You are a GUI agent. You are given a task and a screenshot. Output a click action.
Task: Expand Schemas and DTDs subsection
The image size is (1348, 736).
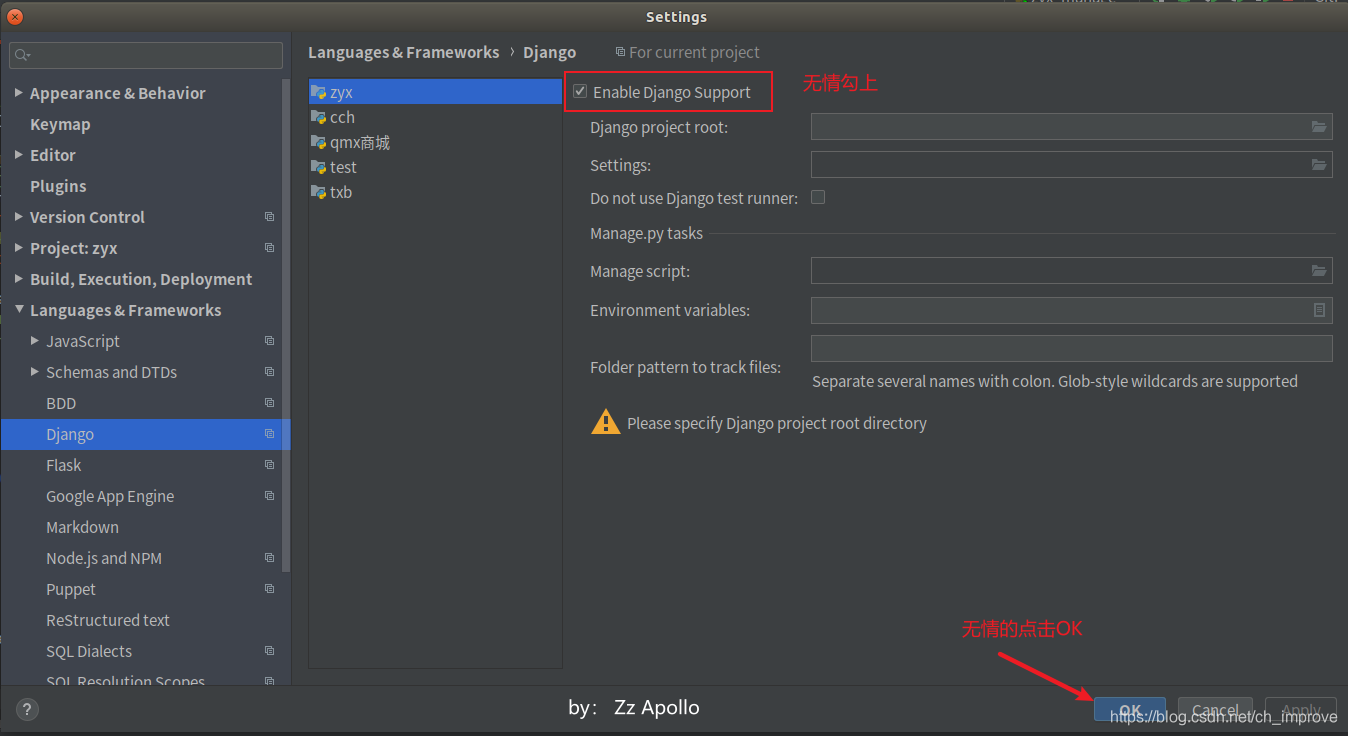(x=36, y=371)
